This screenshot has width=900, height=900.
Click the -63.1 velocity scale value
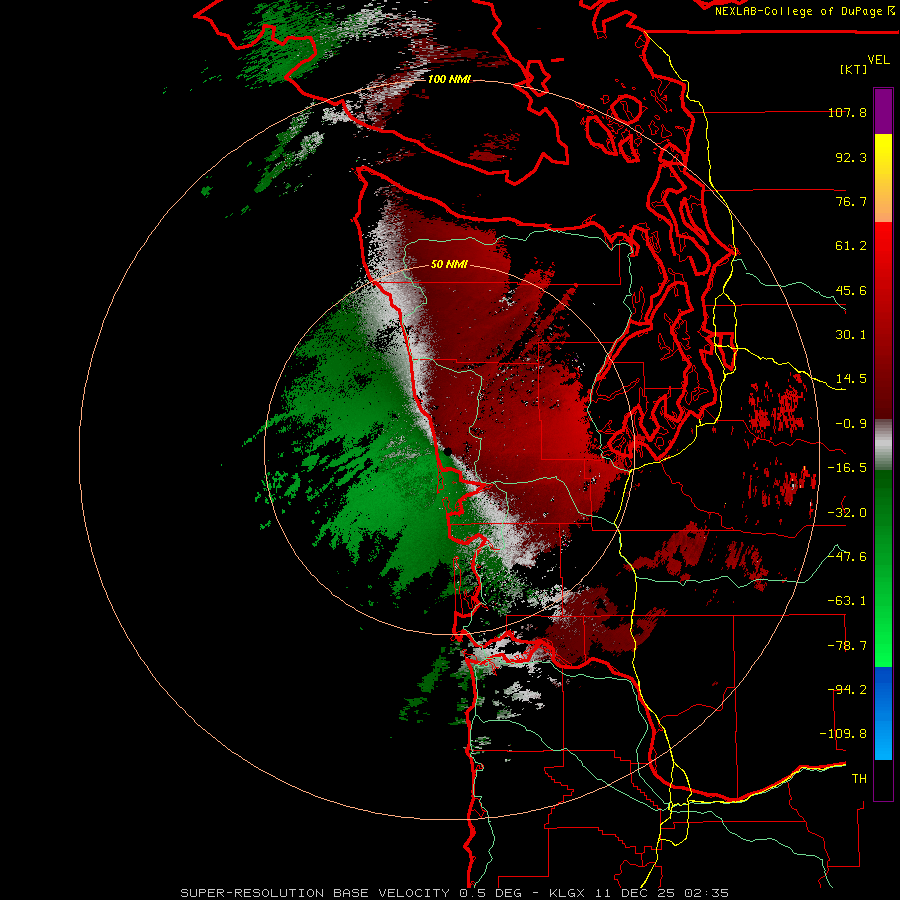(x=847, y=601)
